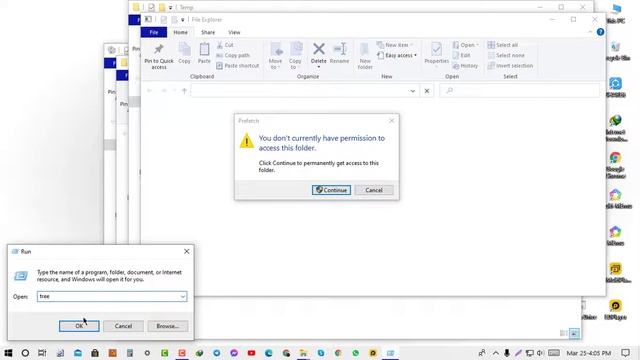Click Invert selection in Select group
Viewport: 640px width, 360px height.
coord(510,65)
